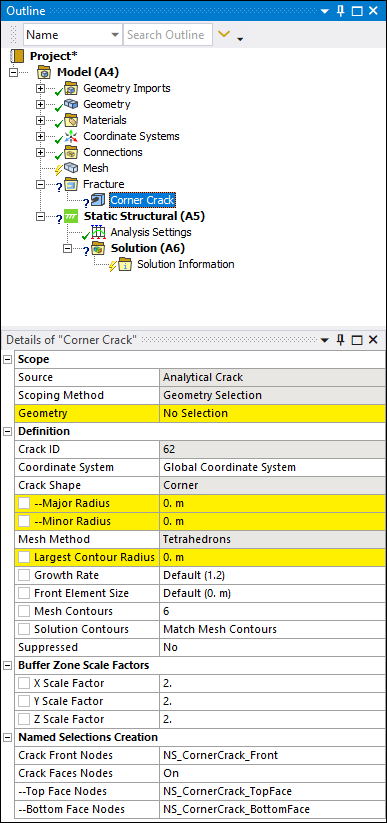Viewport: 387px width, 823px height.
Task: Select the Analysis Settings icon
Action: (98, 232)
